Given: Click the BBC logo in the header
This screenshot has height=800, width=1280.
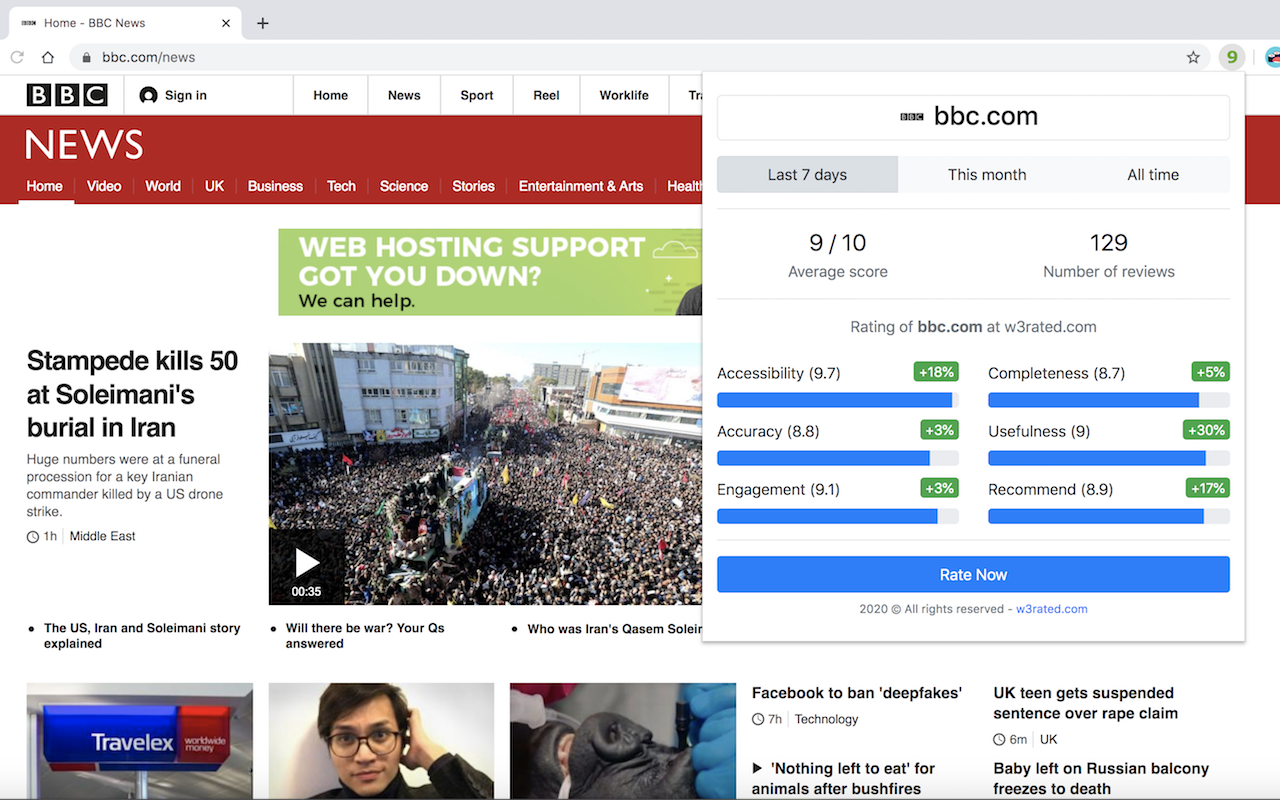Looking at the screenshot, I should click(x=66, y=94).
